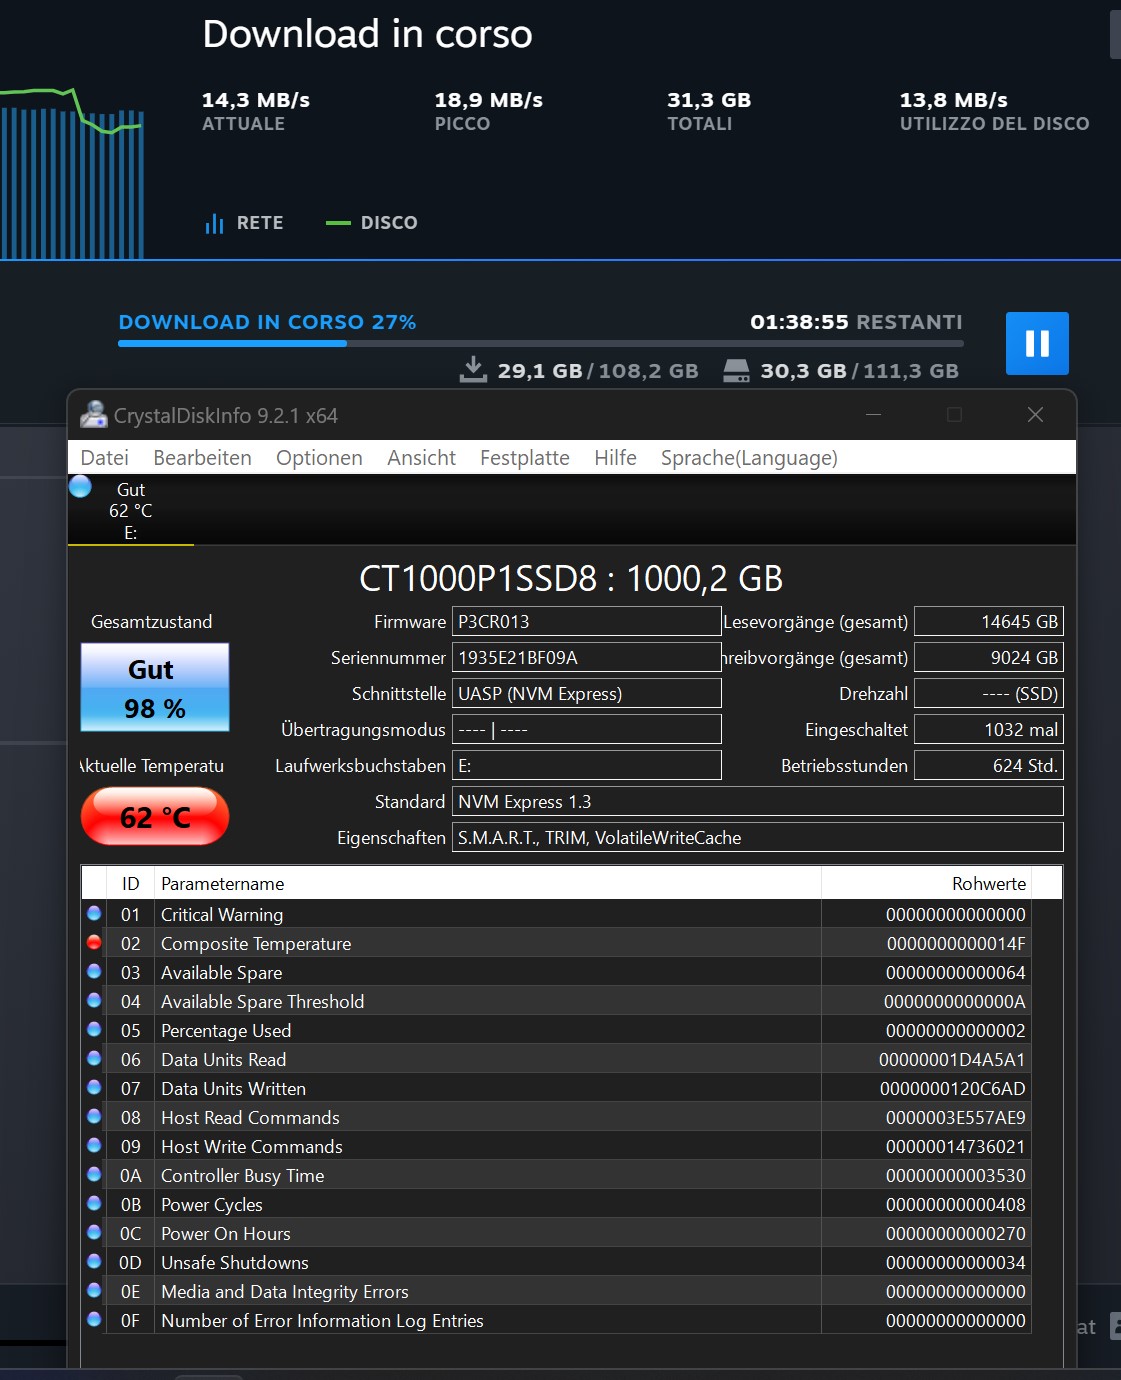This screenshot has height=1380, width=1121.
Task: Open the Datei menu
Action: pyautogui.click(x=105, y=458)
